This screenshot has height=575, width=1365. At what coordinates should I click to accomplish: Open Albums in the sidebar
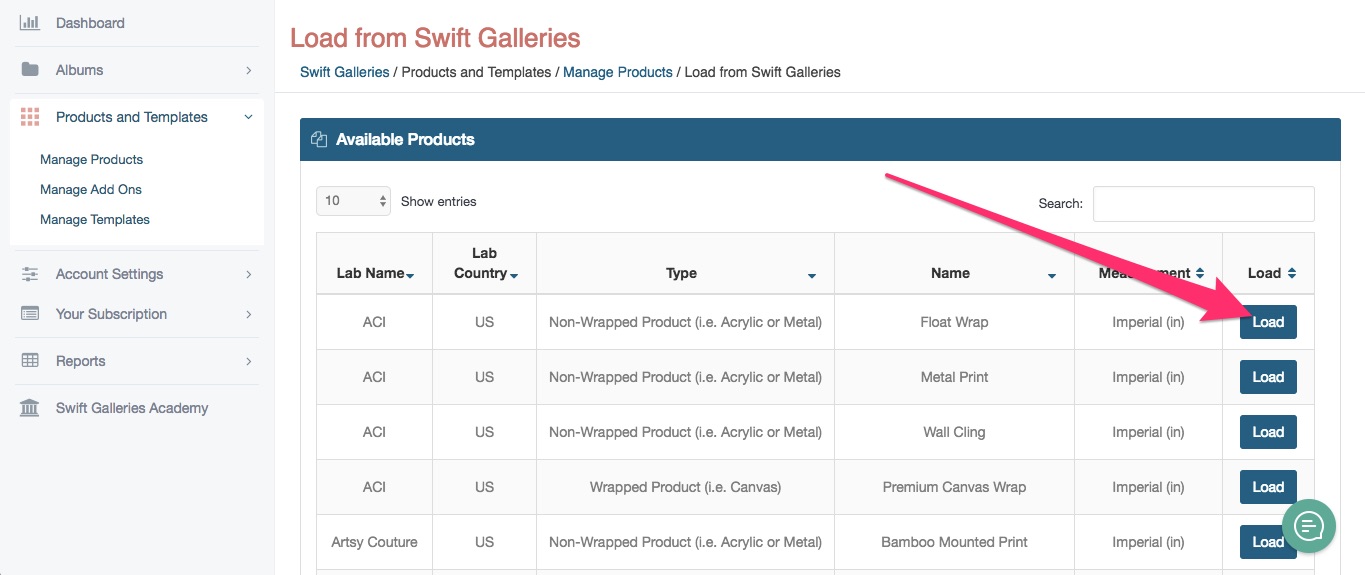tap(79, 70)
